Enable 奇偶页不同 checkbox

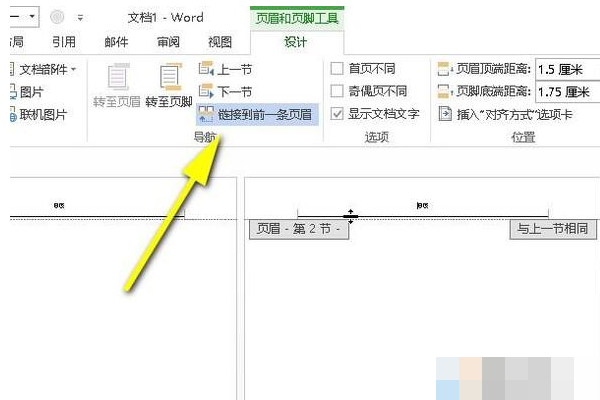[337, 91]
